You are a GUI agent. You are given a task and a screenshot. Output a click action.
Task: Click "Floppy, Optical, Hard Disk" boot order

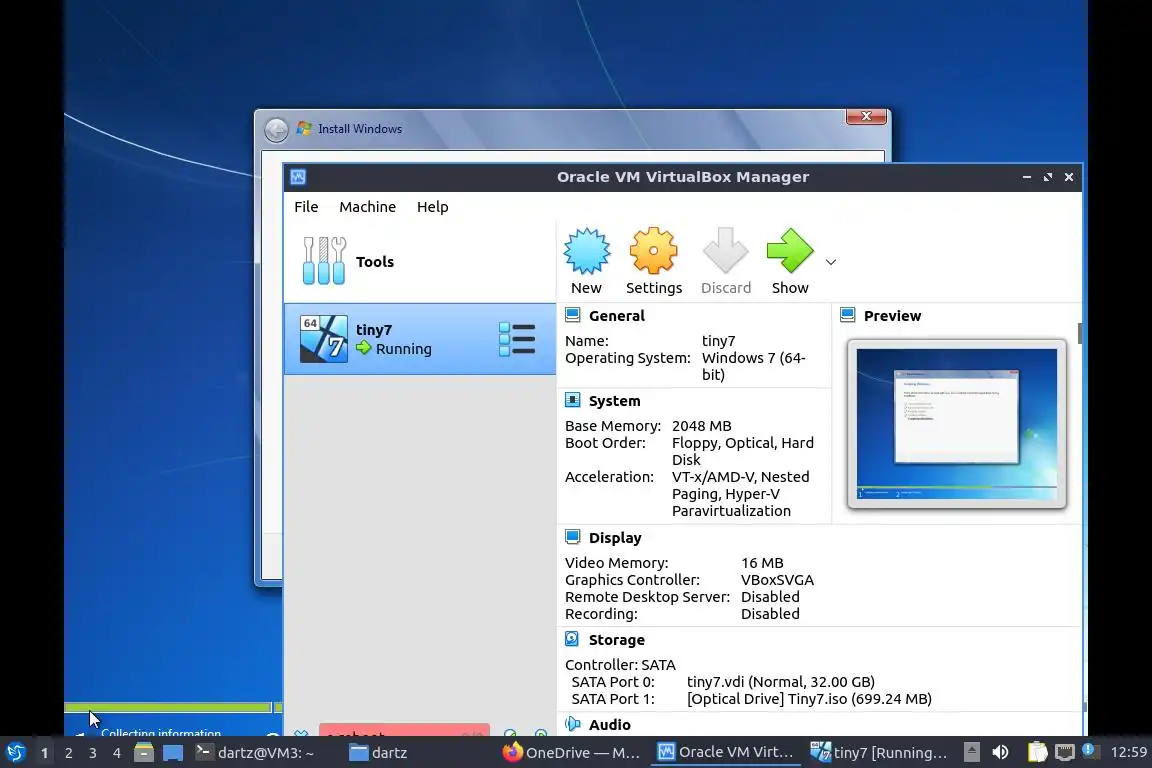[743, 451]
